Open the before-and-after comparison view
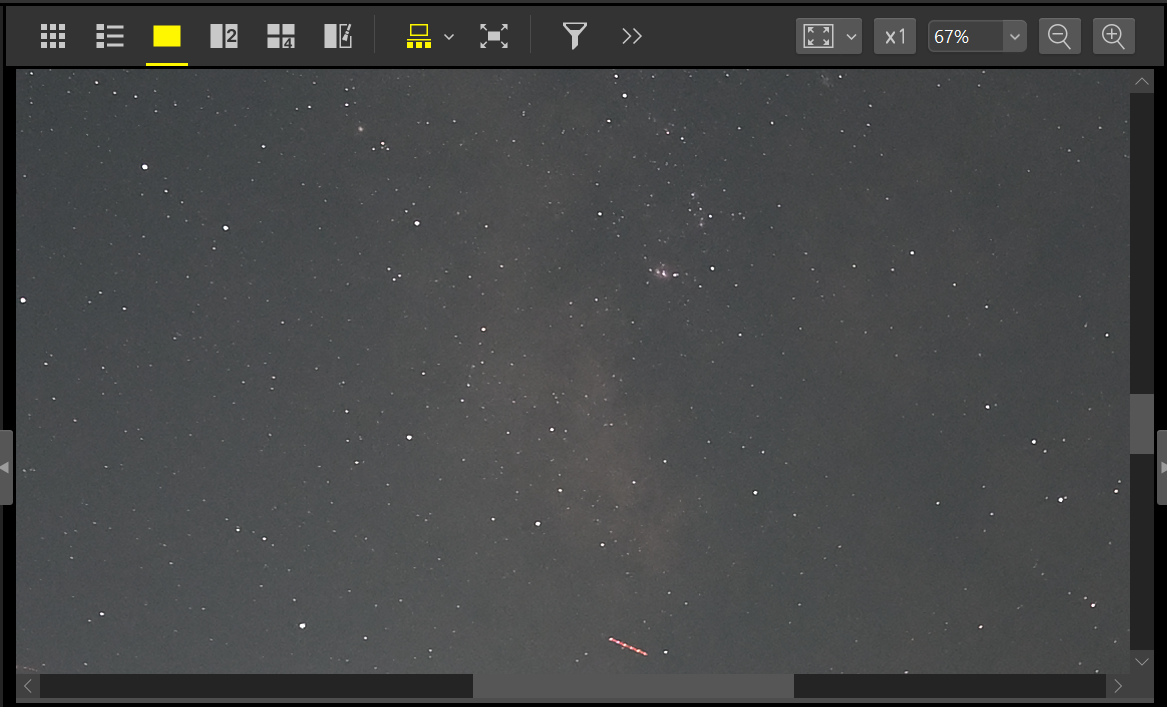Viewport: 1167px width, 707px height. pos(338,37)
